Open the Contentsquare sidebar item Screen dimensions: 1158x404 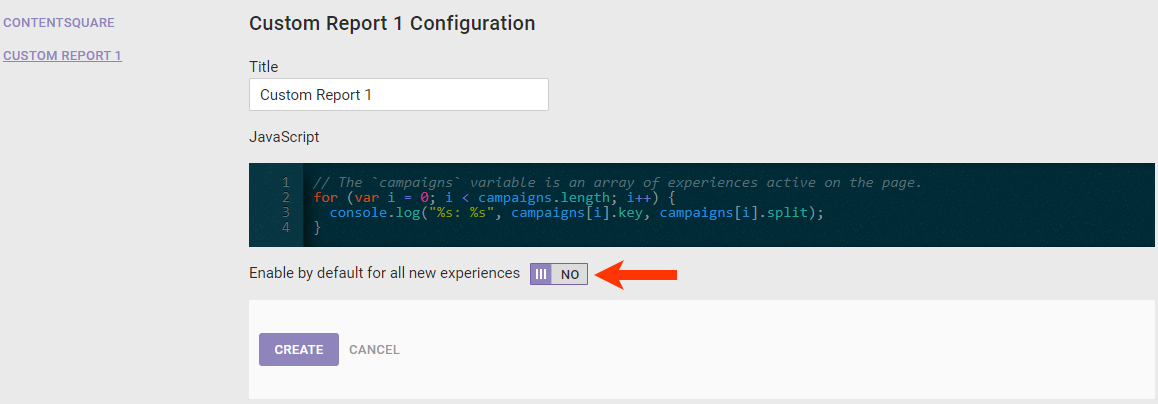click(59, 22)
